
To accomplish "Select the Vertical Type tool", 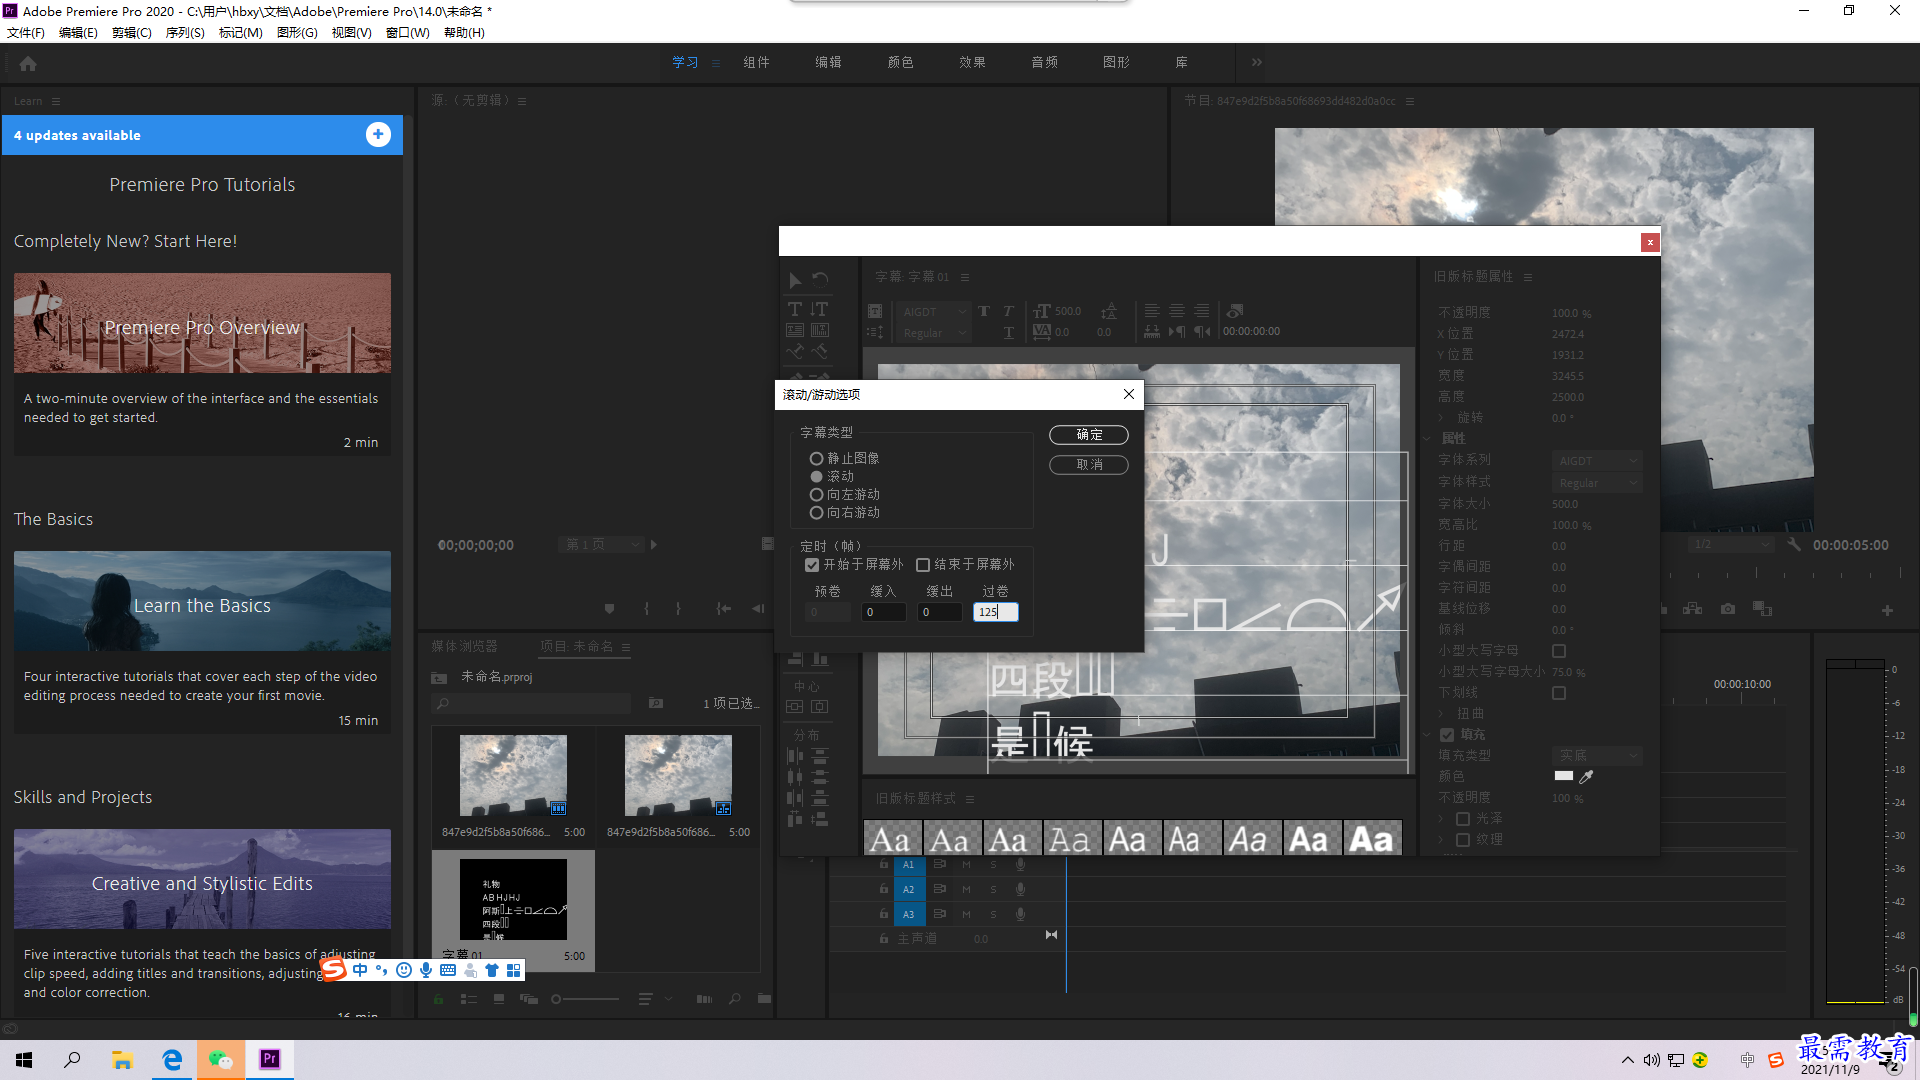I will tap(819, 310).
